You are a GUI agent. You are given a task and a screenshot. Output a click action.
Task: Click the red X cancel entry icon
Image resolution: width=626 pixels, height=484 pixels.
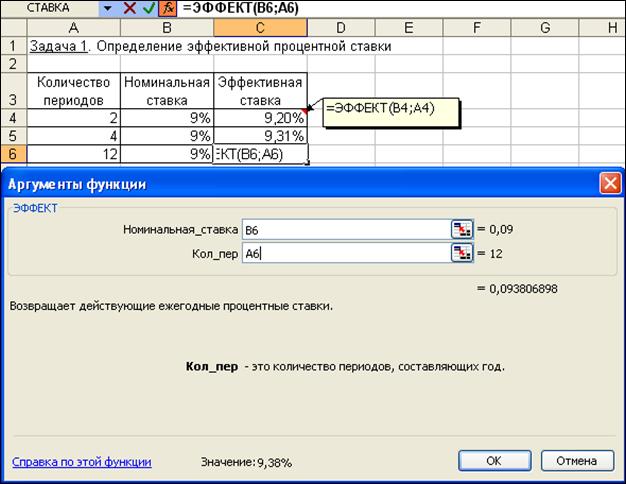click(x=129, y=8)
